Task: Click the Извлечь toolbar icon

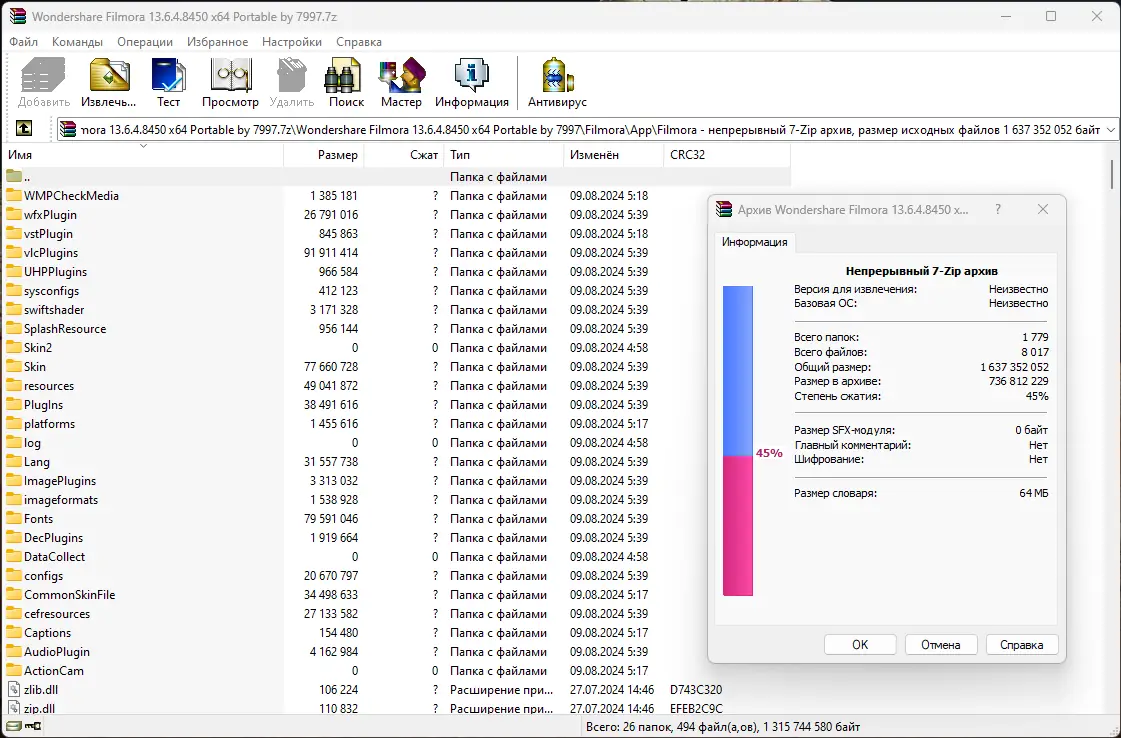Action: tap(109, 76)
